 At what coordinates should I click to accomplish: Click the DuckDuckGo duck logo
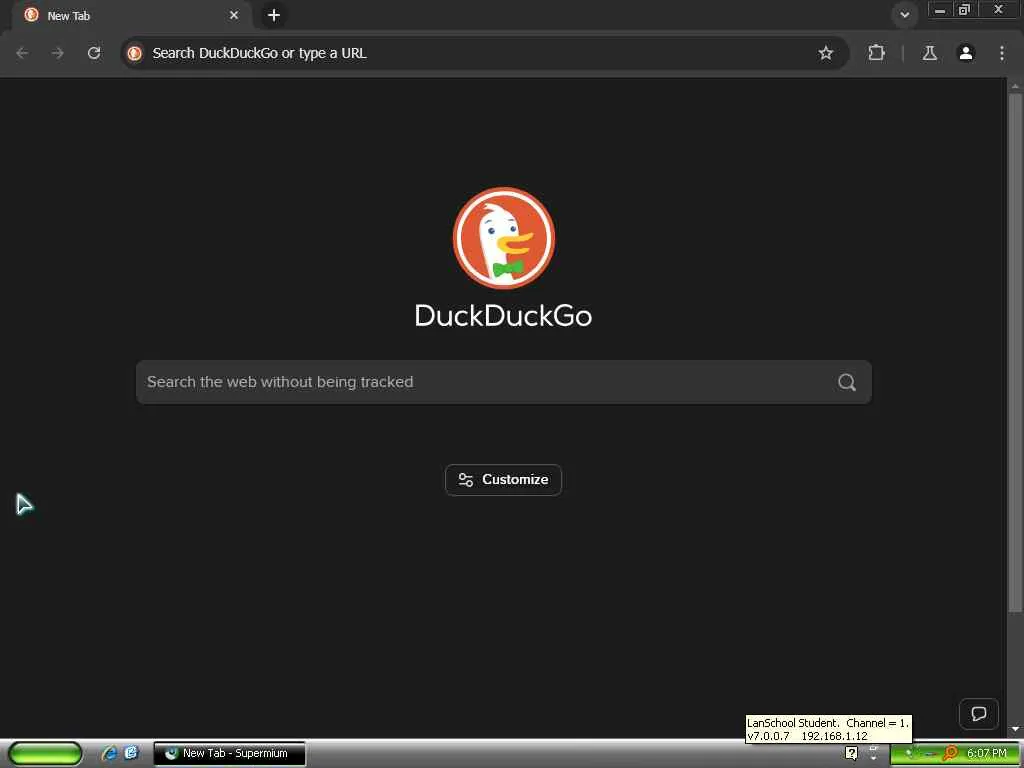pos(504,238)
